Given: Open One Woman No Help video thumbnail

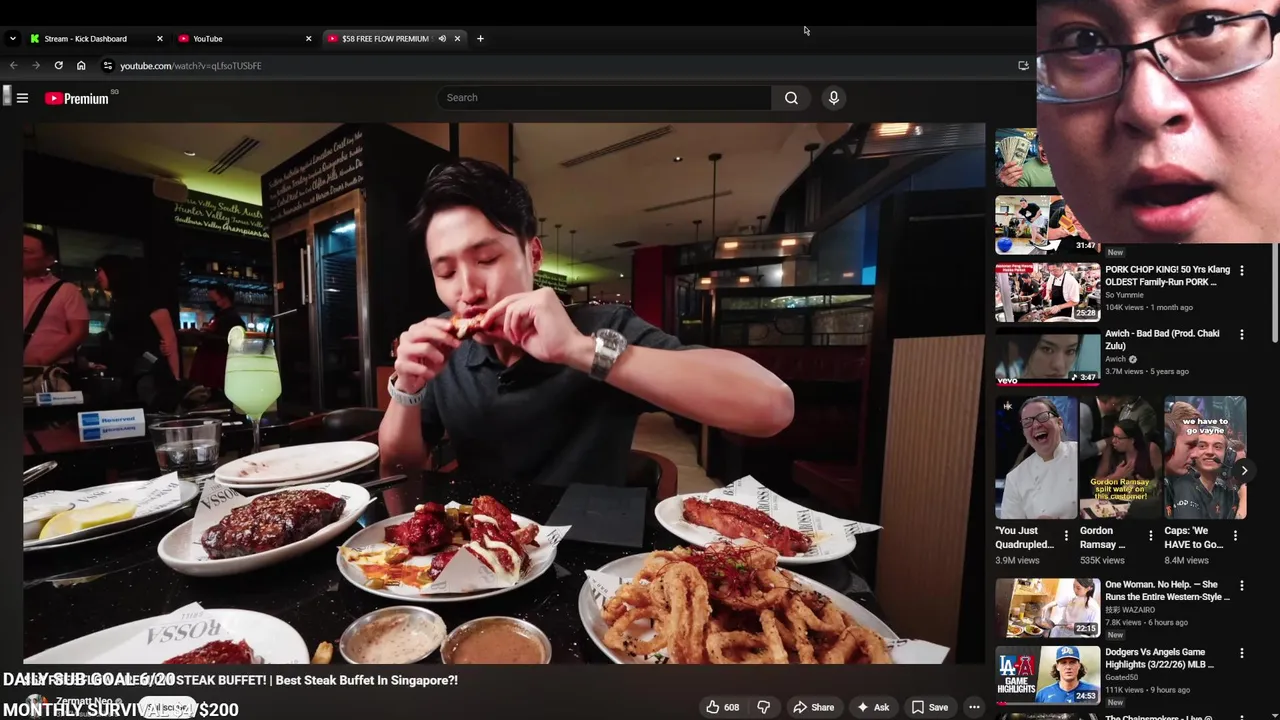Looking at the screenshot, I should 1047,607.
